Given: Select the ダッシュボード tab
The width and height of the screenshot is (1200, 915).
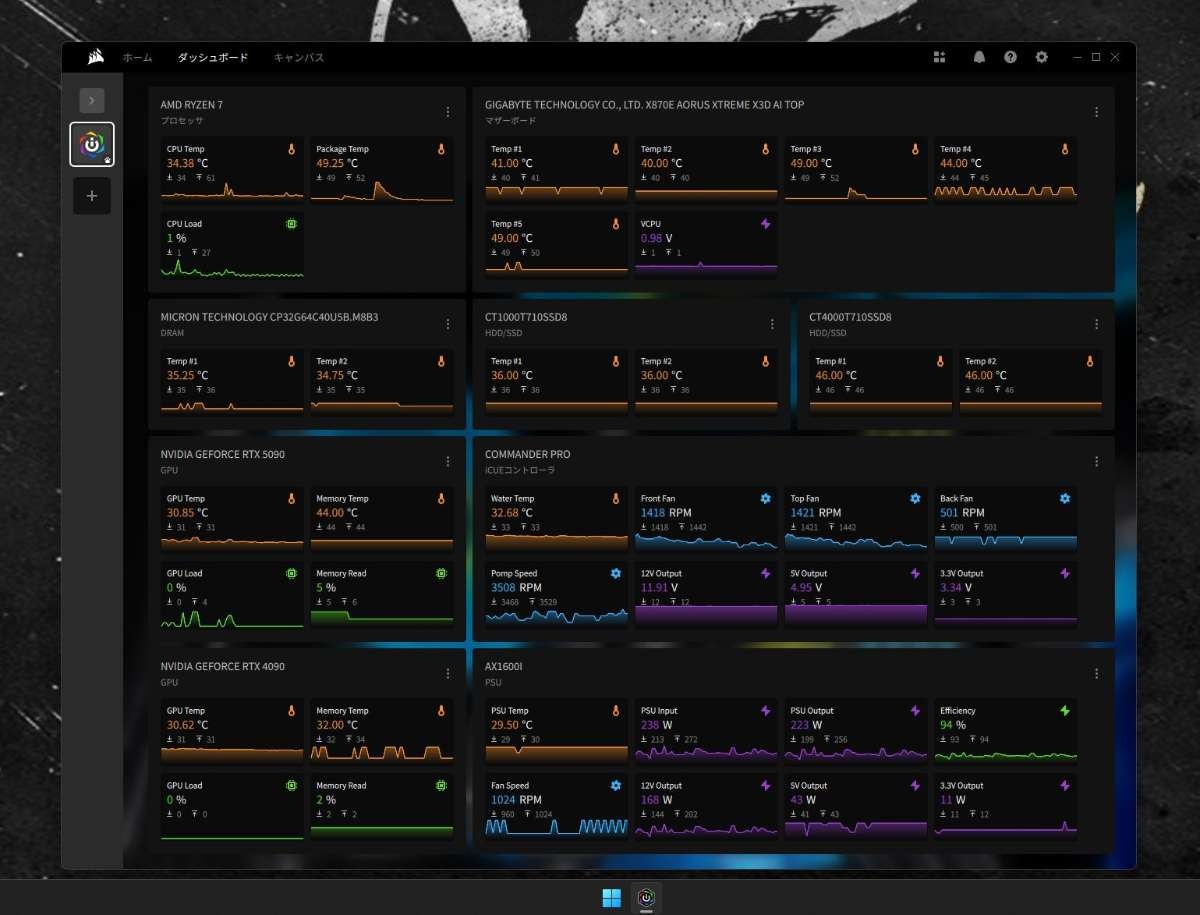Looking at the screenshot, I should pyautogui.click(x=212, y=58).
